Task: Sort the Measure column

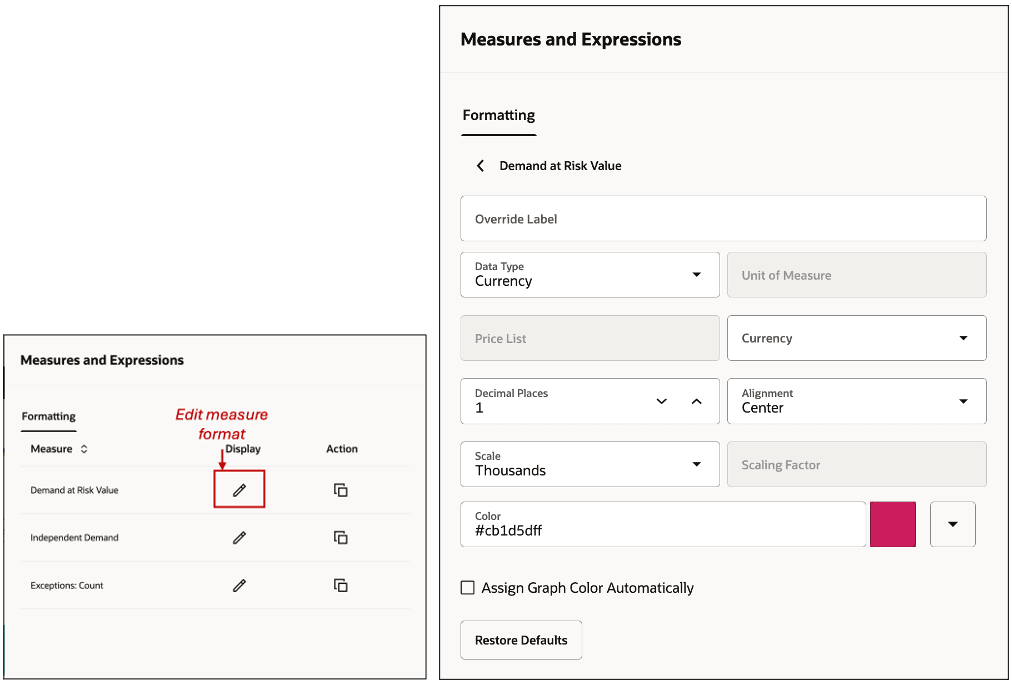Action: click(x=84, y=450)
